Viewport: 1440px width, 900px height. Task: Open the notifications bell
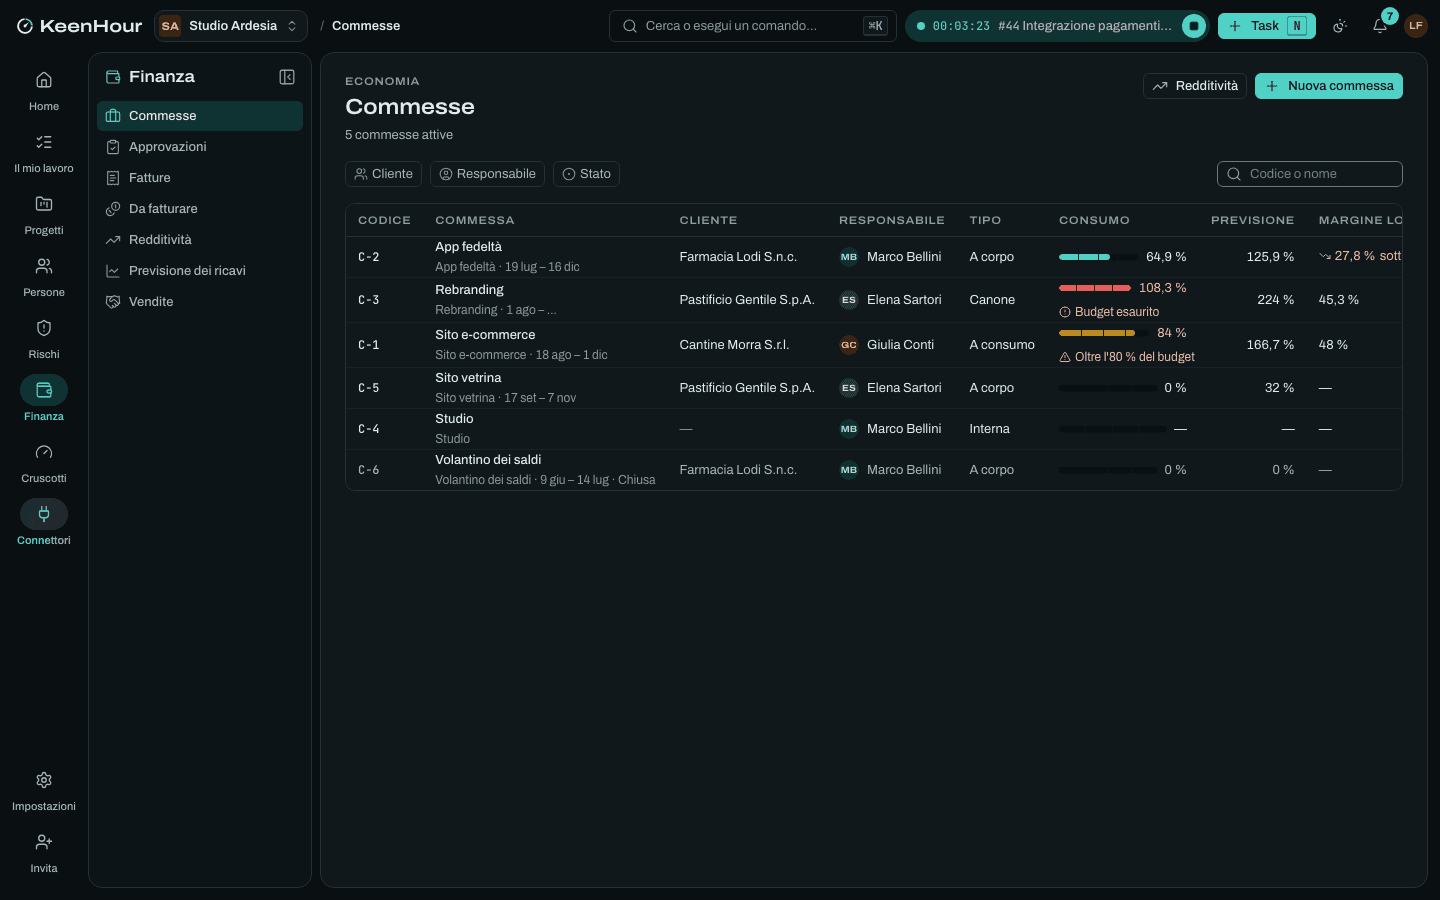pos(1380,26)
